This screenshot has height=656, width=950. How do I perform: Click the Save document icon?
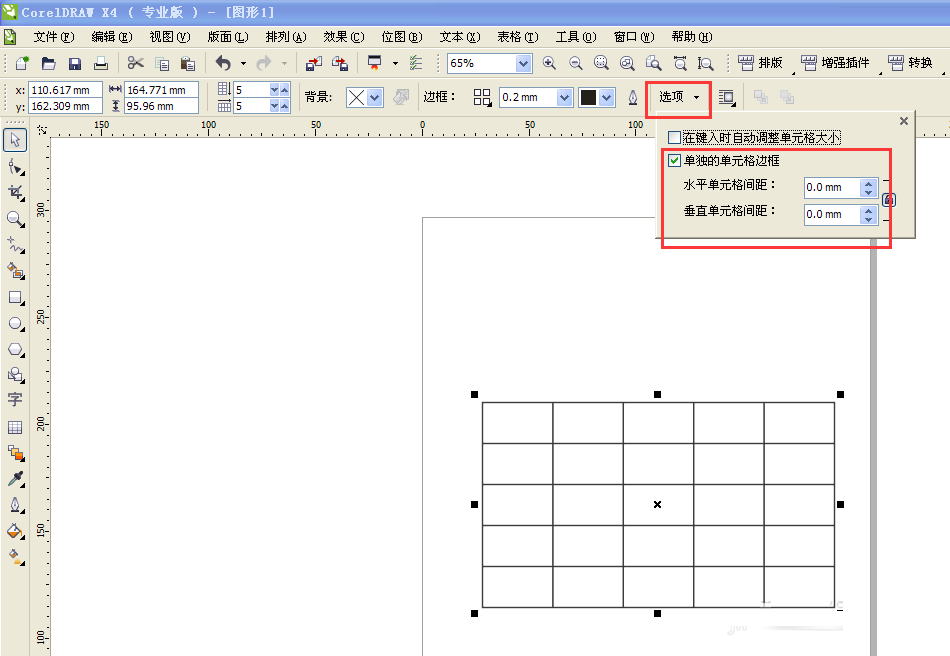[74, 62]
